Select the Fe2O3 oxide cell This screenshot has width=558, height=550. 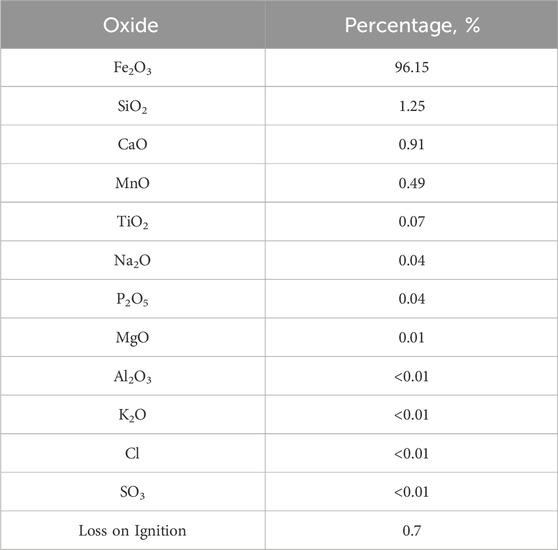click(132, 68)
